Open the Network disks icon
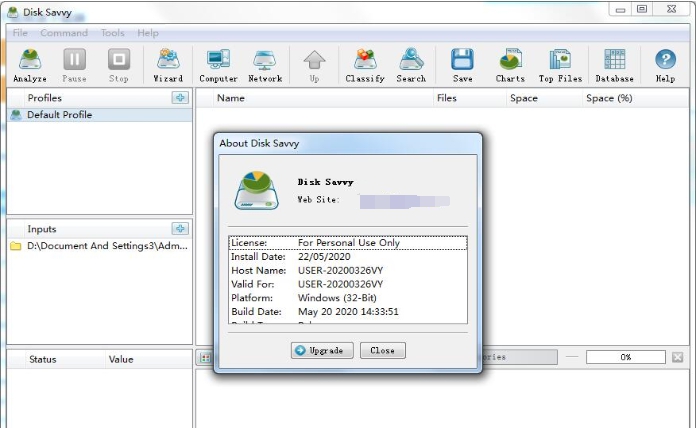This screenshot has width=697, height=428. 265,64
